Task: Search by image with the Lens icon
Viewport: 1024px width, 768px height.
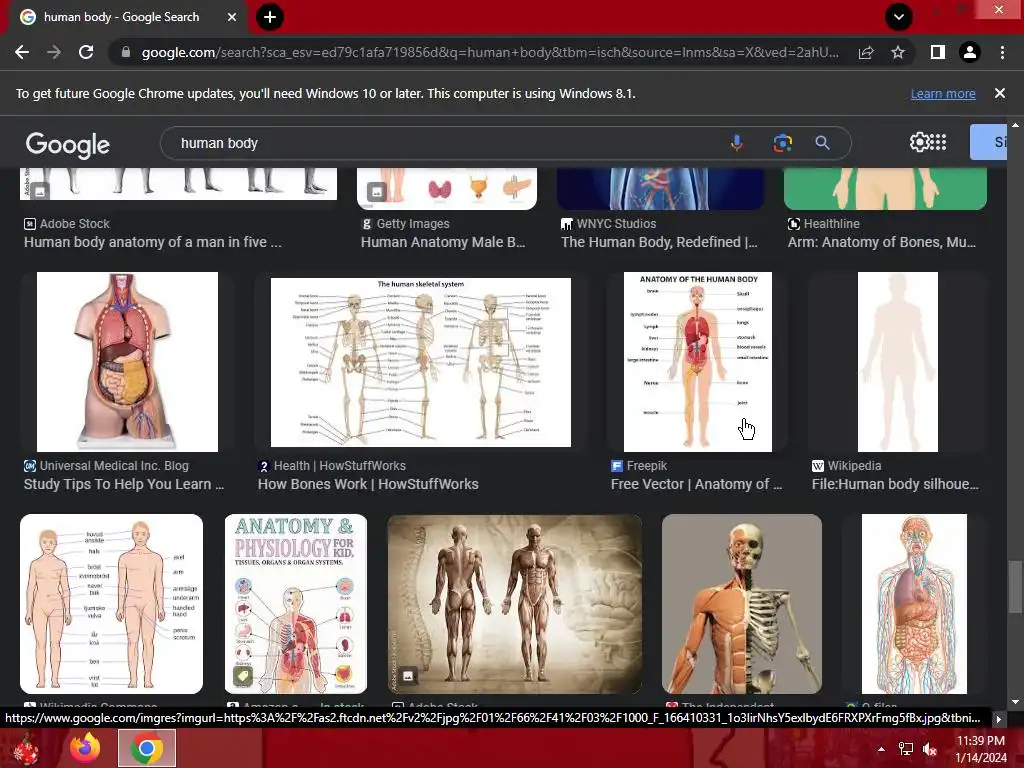Action: (782, 143)
